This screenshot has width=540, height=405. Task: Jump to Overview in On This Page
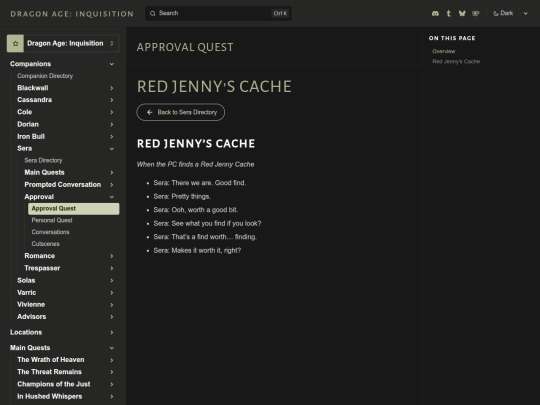(x=444, y=51)
